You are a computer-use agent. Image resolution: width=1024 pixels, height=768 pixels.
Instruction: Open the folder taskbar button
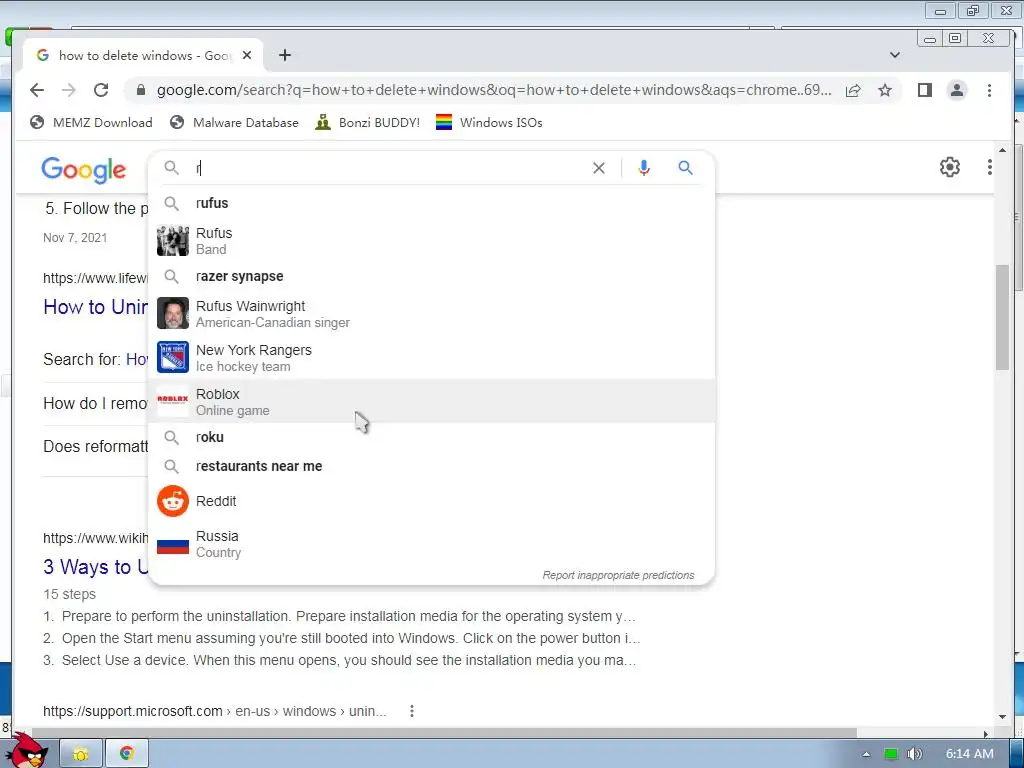click(x=81, y=754)
